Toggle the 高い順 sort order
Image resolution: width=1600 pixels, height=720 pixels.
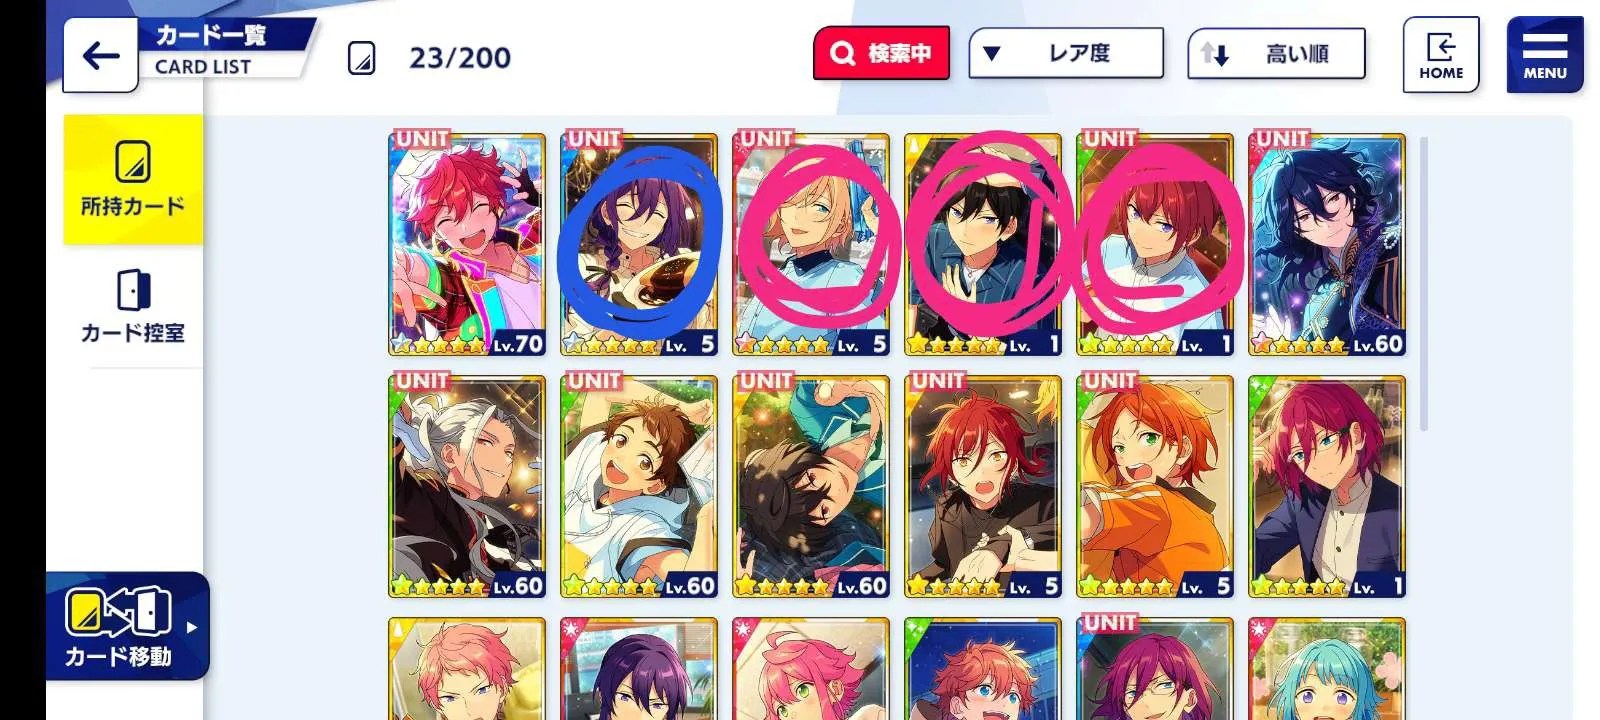1276,53
